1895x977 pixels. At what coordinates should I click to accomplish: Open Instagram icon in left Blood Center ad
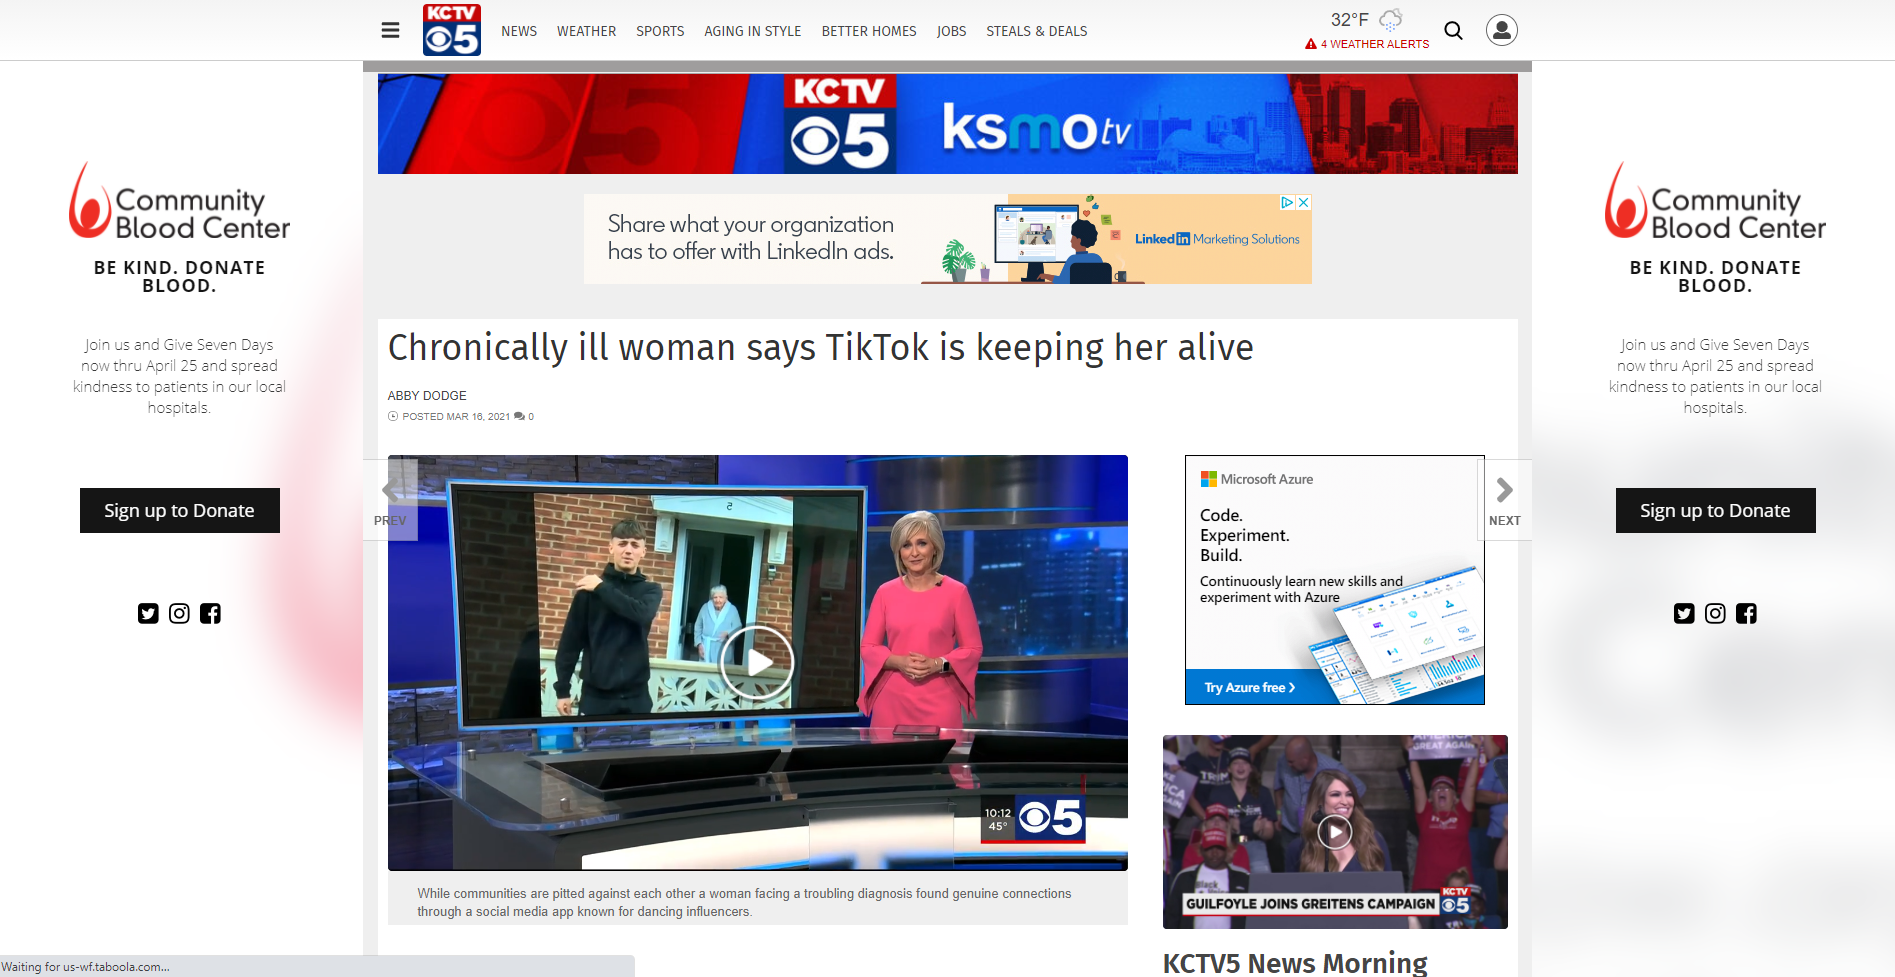tap(179, 613)
